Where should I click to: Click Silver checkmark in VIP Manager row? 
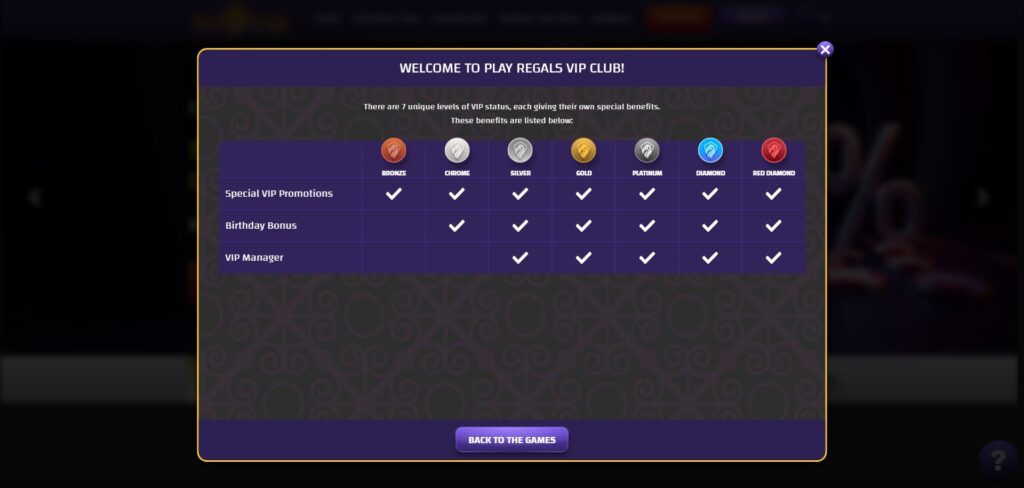(x=520, y=258)
